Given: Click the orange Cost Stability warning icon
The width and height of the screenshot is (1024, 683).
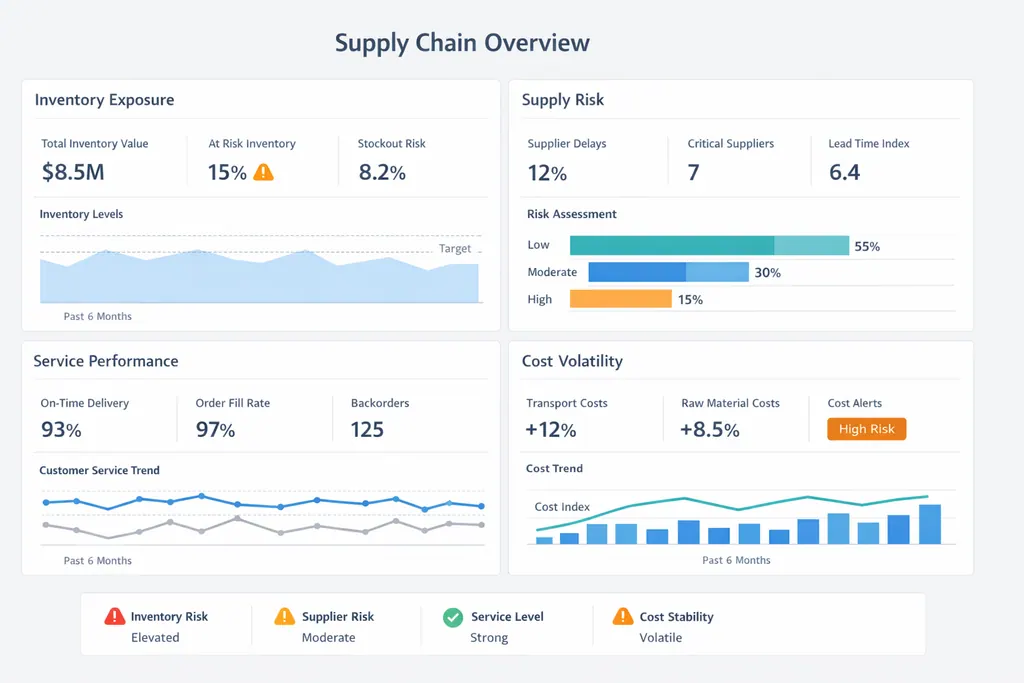Looking at the screenshot, I should [x=623, y=617].
